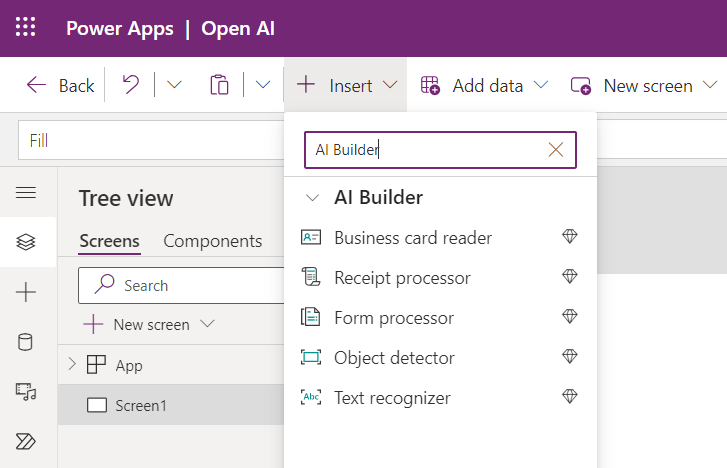
Task: Click the Text recognizer icon
Action: click(x=311, y=397)
